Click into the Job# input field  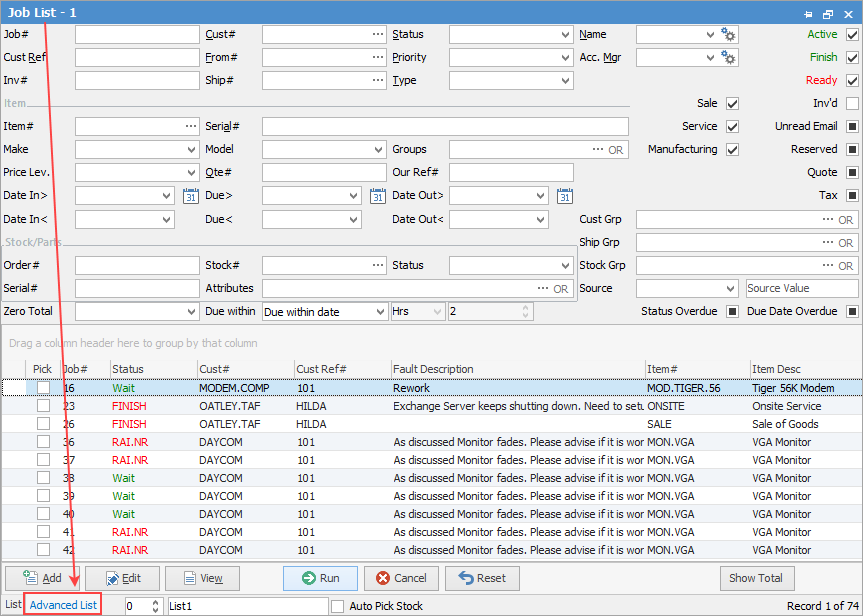click(x=137, y=35)
